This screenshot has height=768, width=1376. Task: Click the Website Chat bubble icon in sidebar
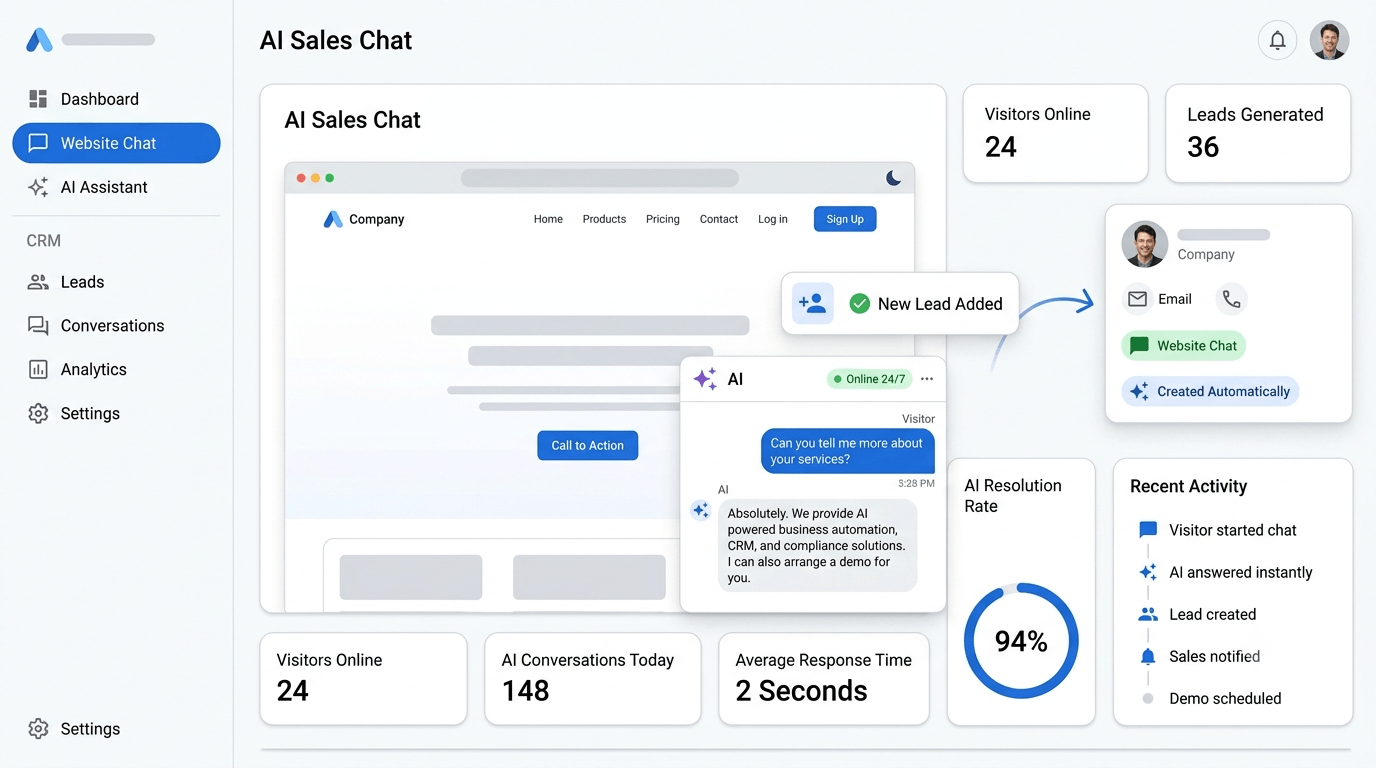coord(38,143)
